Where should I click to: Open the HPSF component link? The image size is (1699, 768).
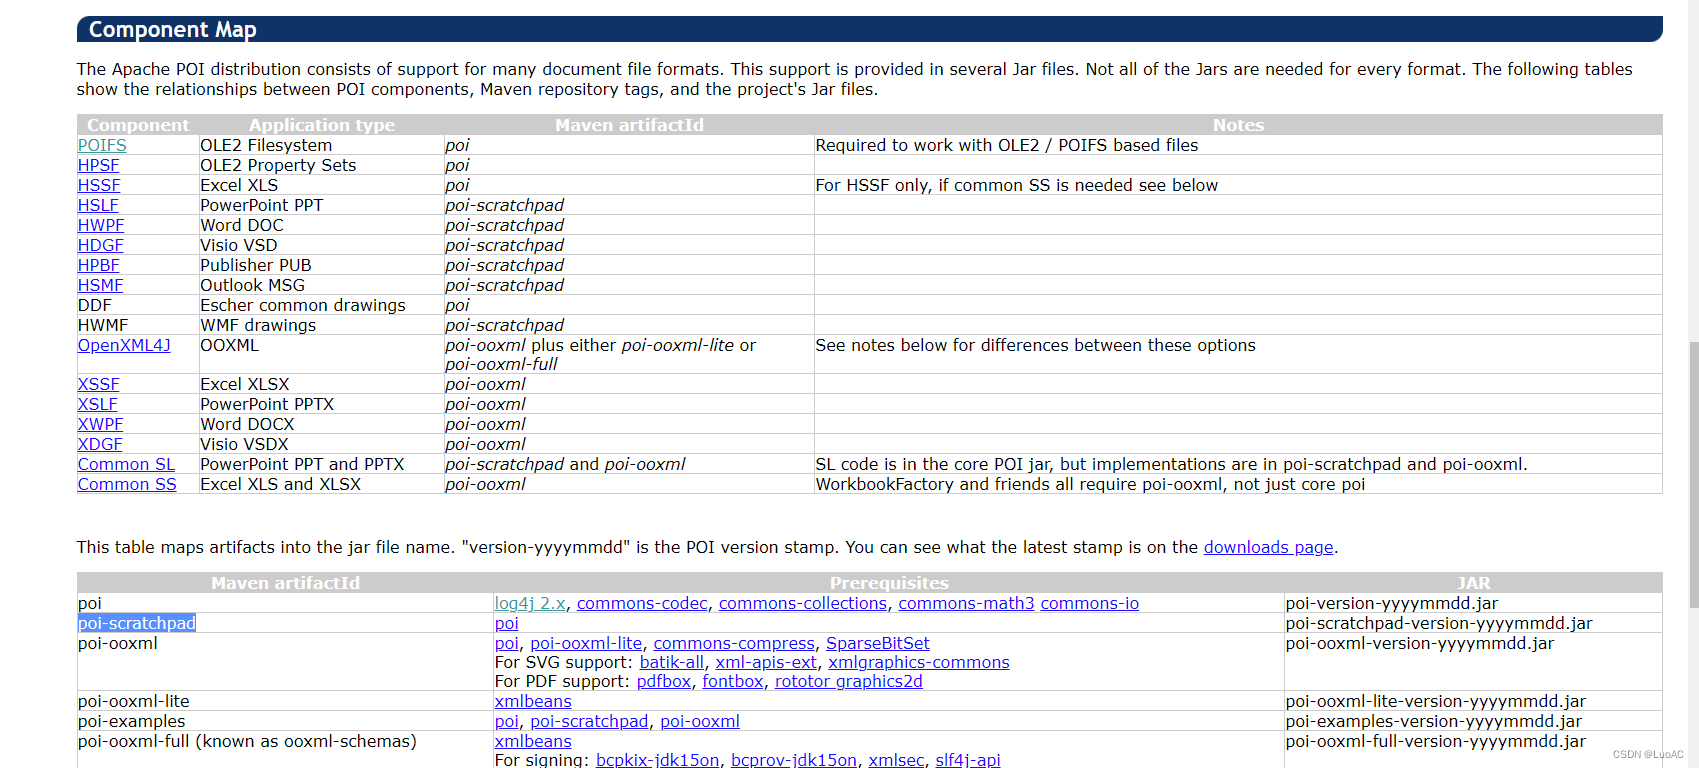click(x=98, y=165)
